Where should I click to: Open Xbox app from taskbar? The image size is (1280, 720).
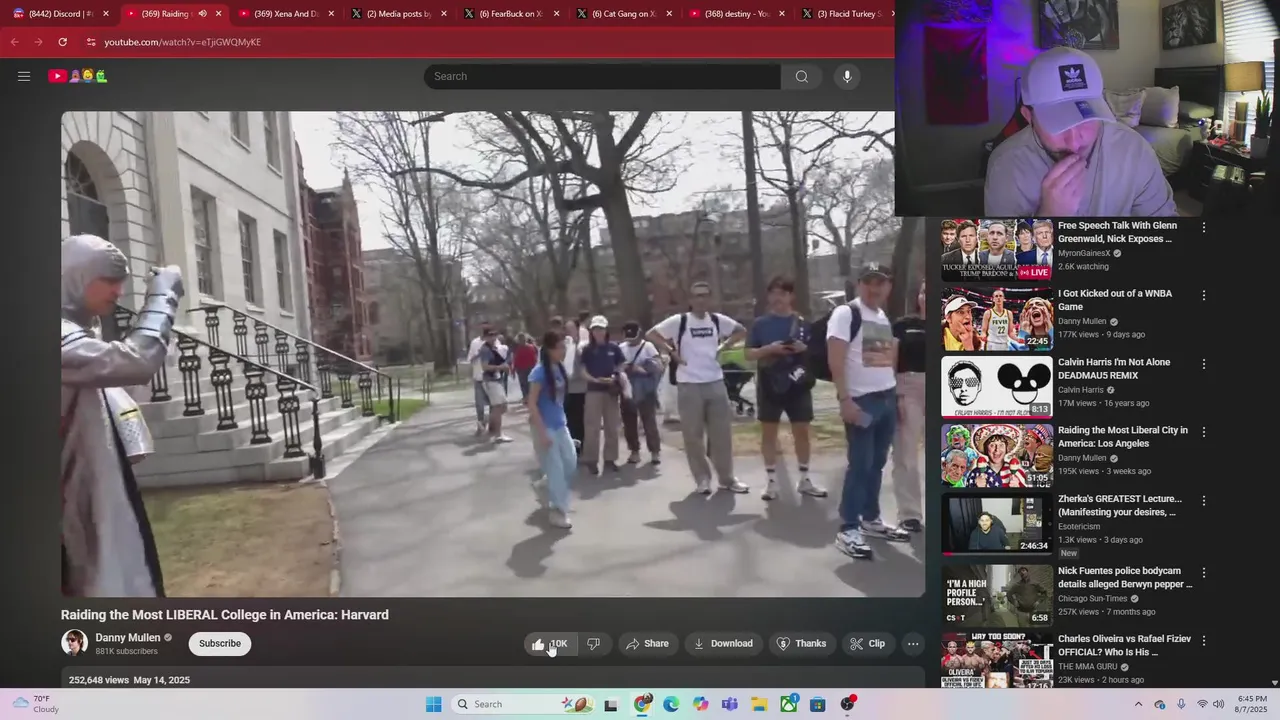point(789,704)
